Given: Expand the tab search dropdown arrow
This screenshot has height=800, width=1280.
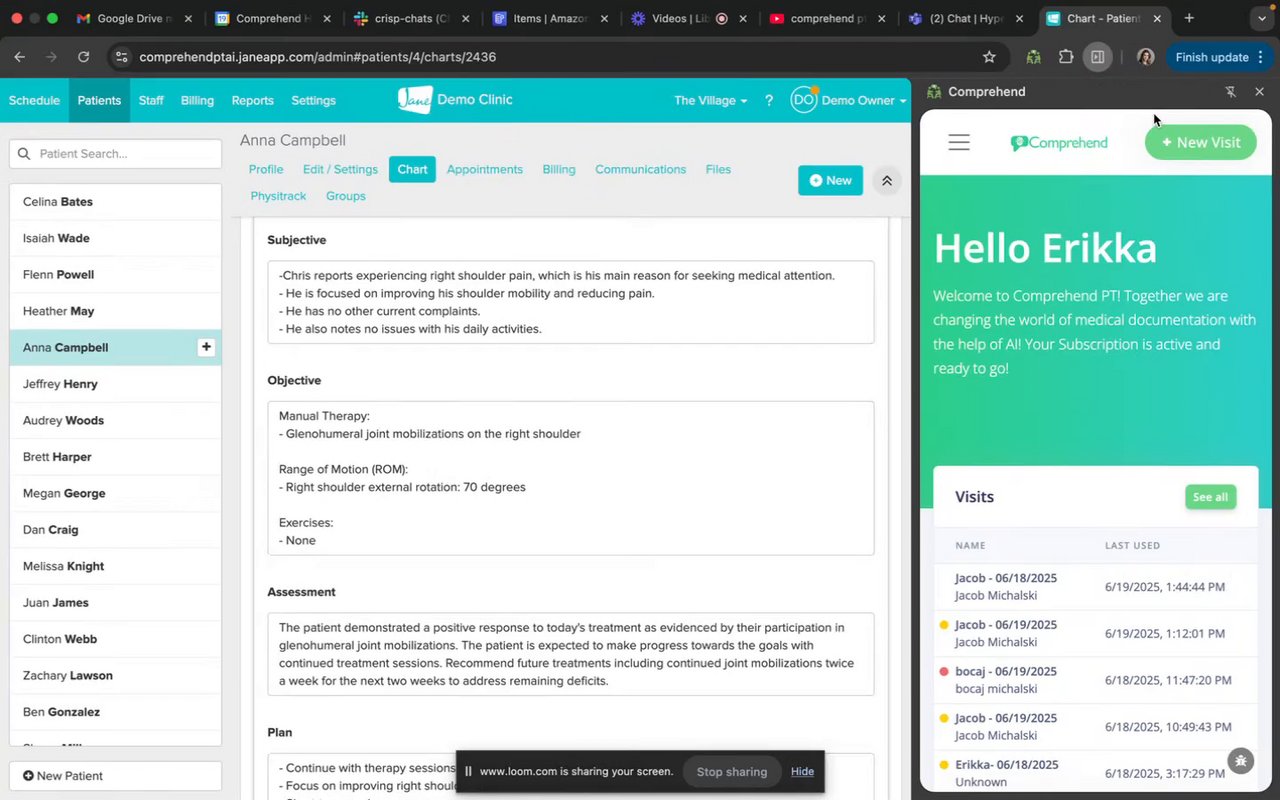Looking at the screenshot, I should 1261,18.
